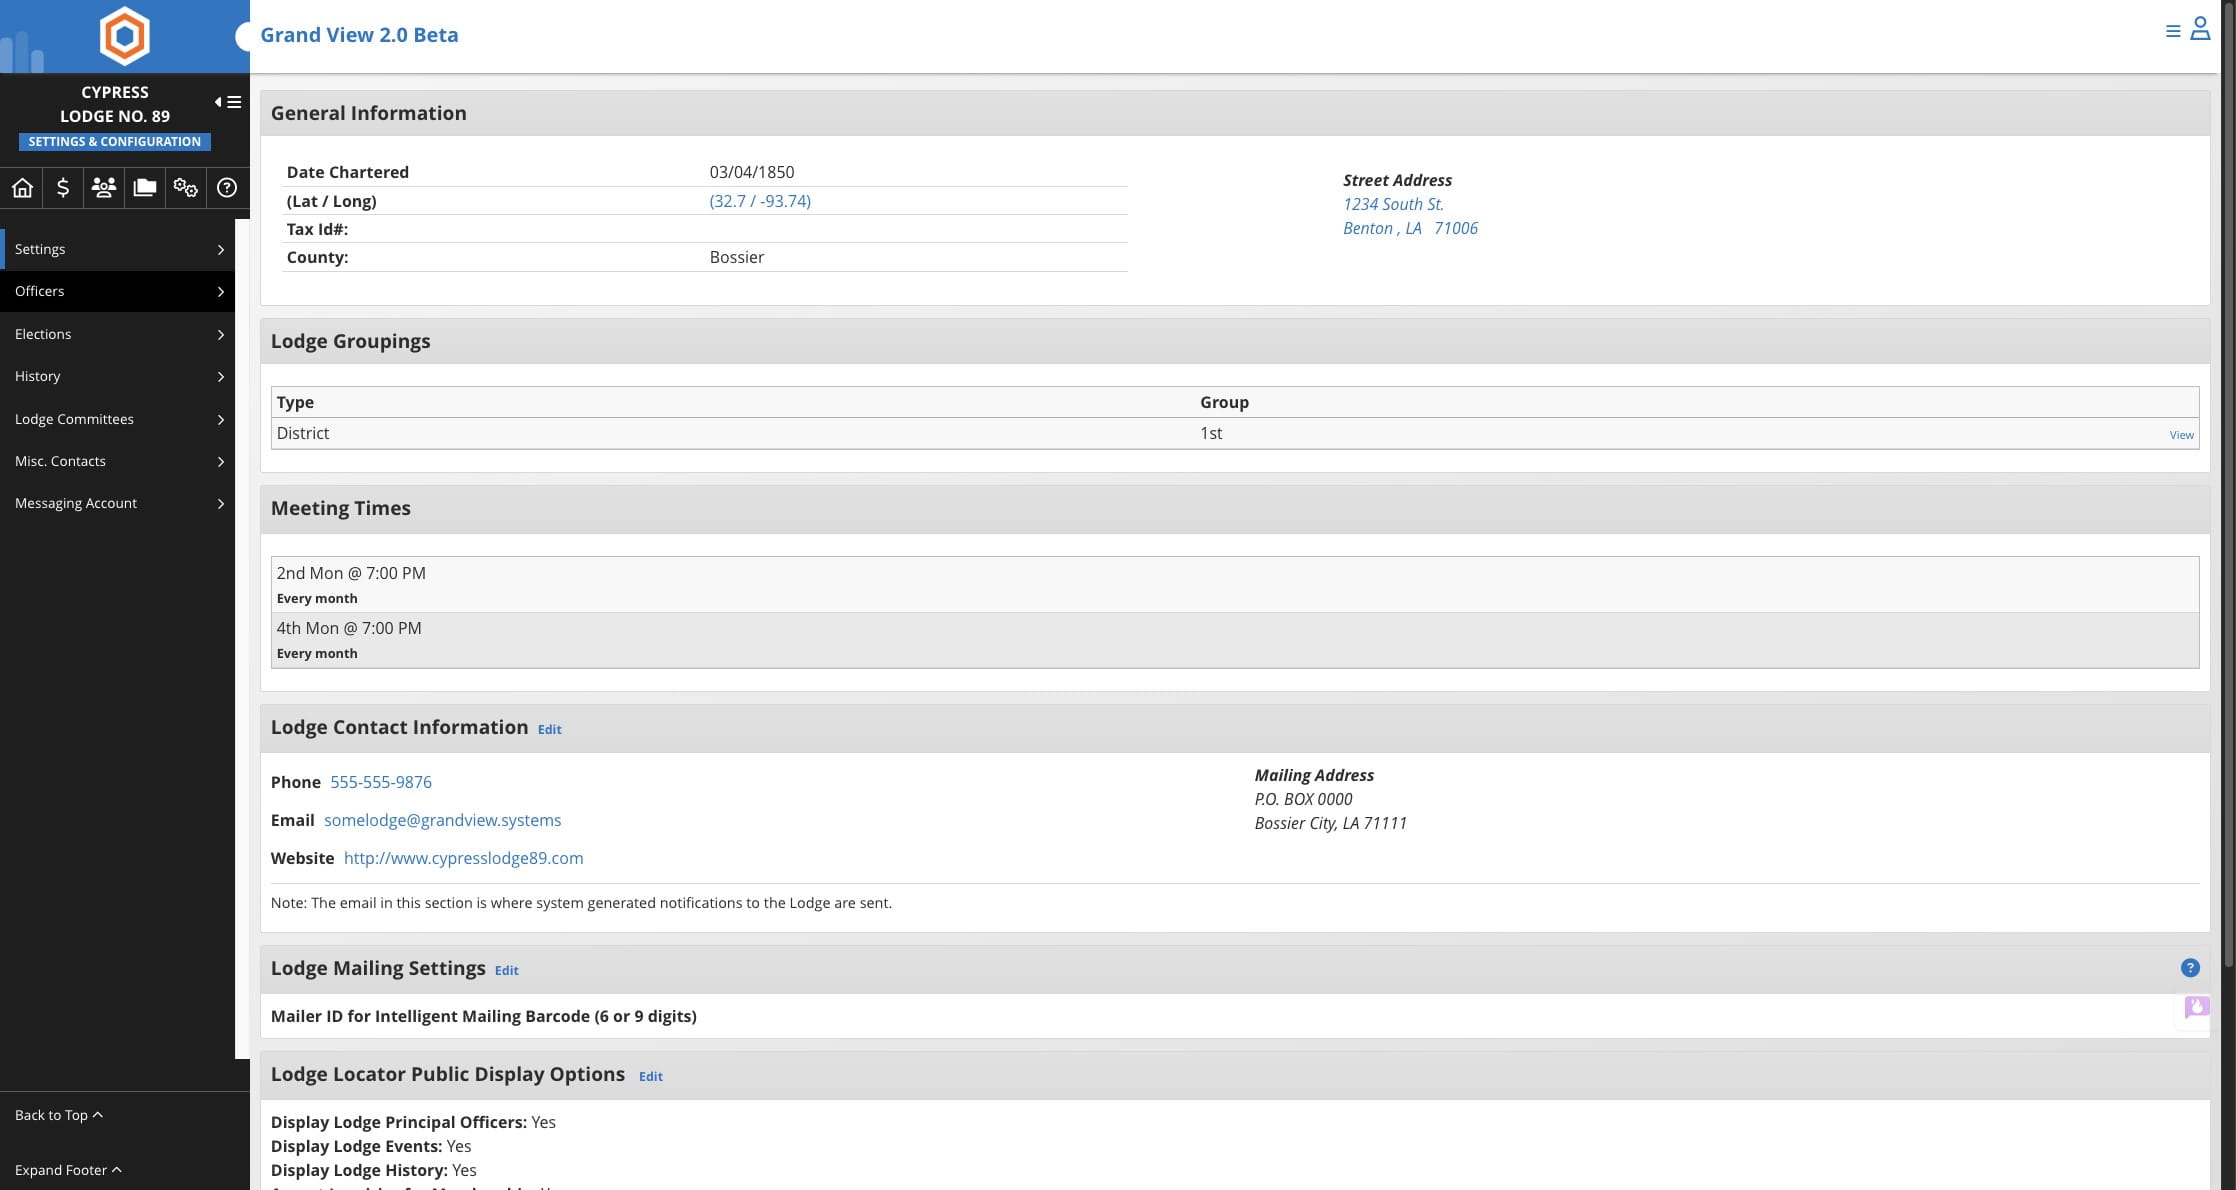Click View link for District grouping

(x=2181, y=435)
